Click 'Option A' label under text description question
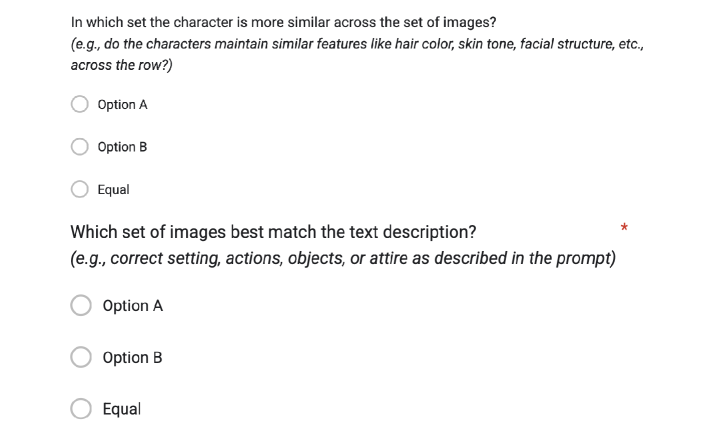This screenshot has height=439, width=714. pyautogui.click(x=132, y=306)
